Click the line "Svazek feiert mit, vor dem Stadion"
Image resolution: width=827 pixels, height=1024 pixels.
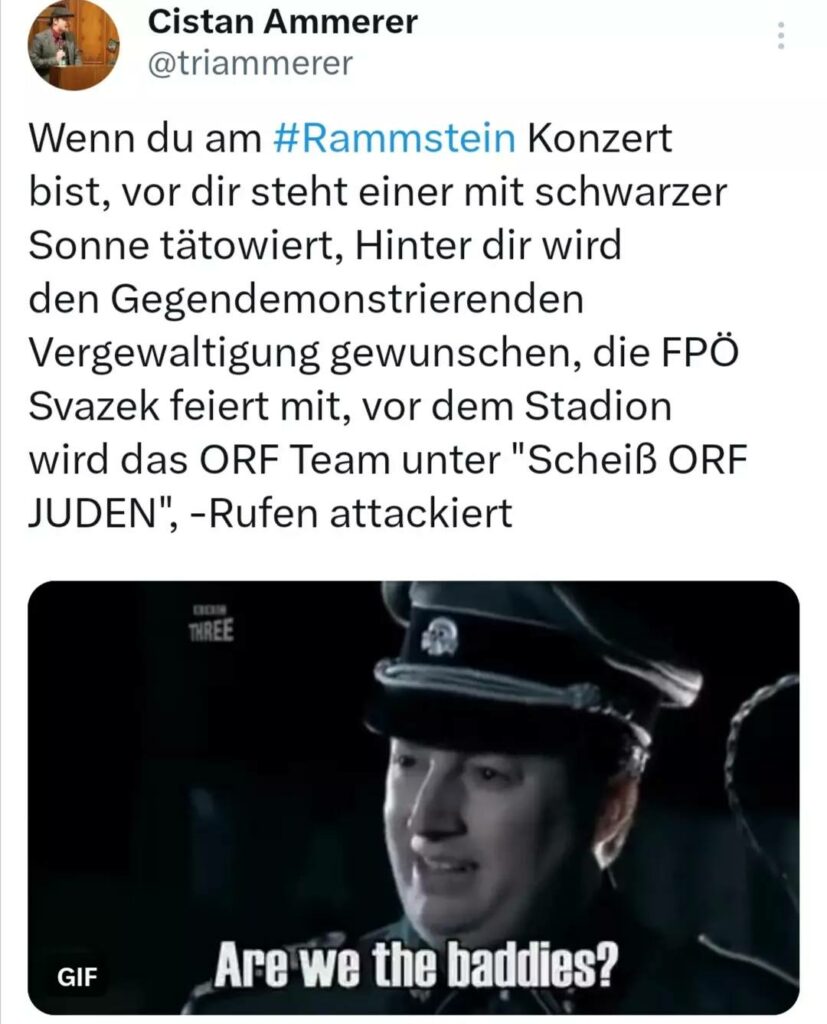point(350,406)
